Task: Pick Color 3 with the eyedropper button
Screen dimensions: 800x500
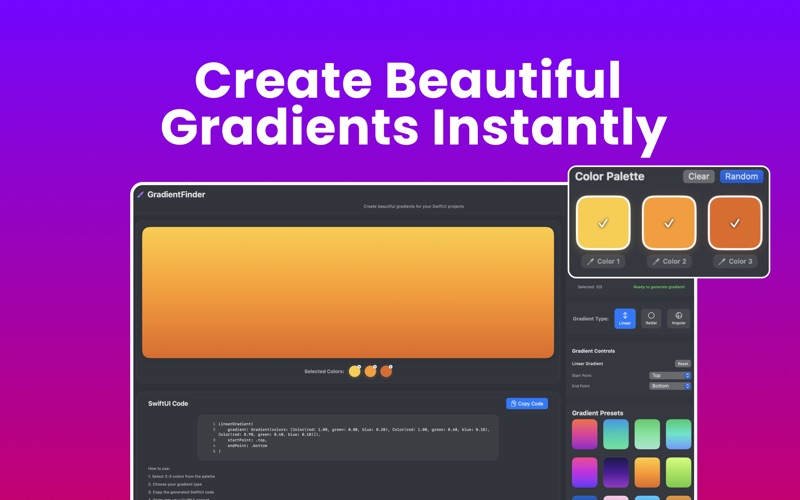Action: tap(735, 261)
